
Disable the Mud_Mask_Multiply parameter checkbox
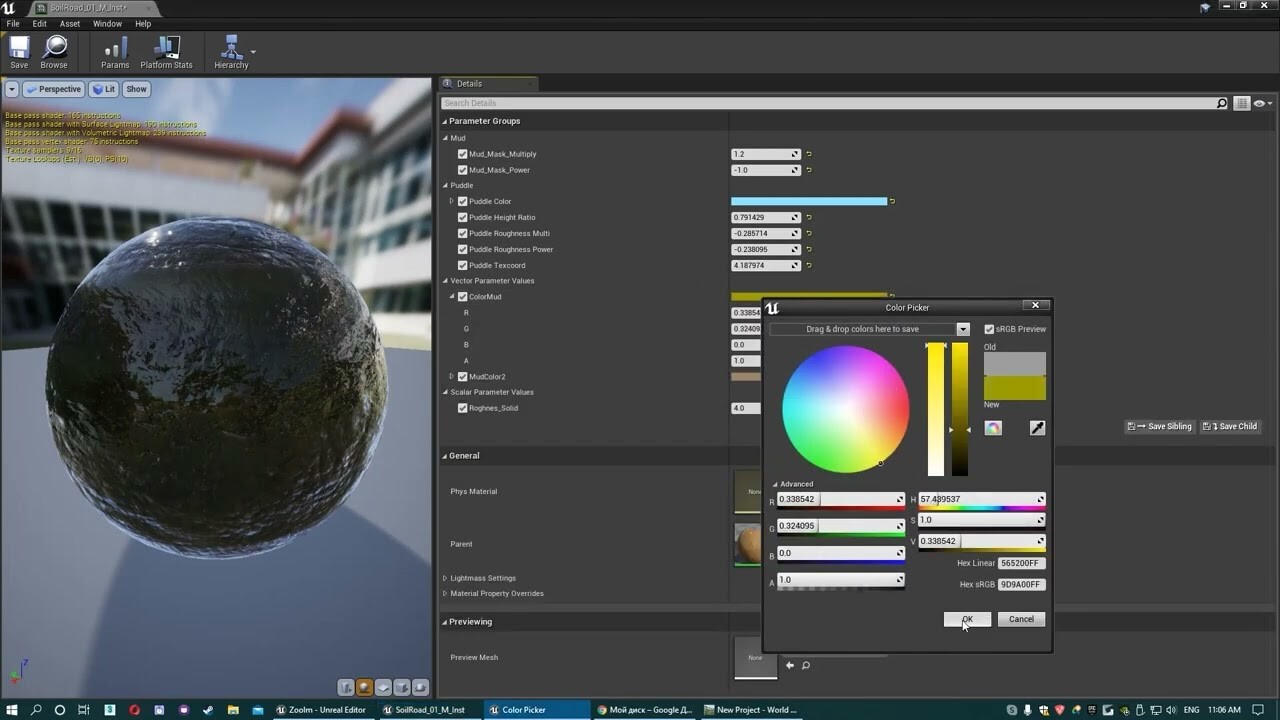click(462, 155)
